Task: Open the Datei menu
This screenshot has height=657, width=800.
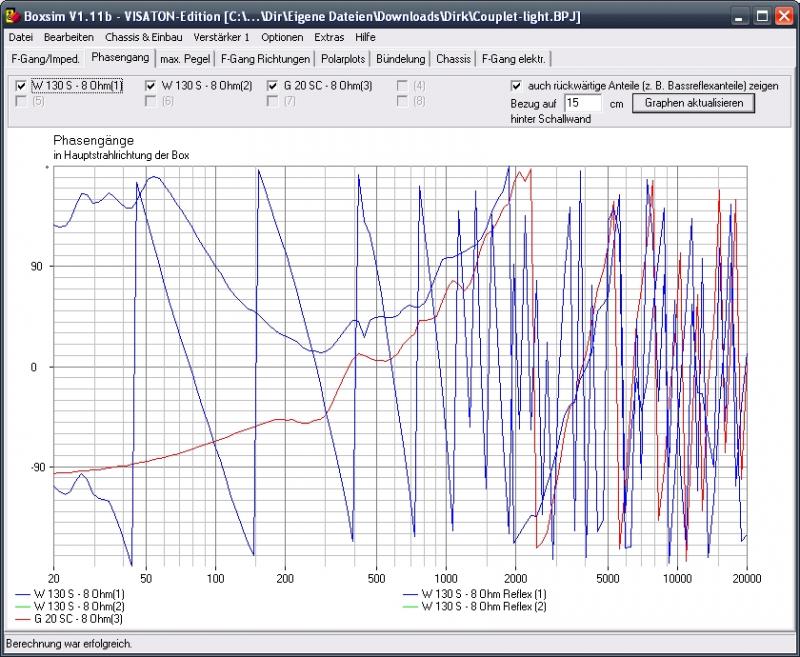Action: click(x=21, y=37)
